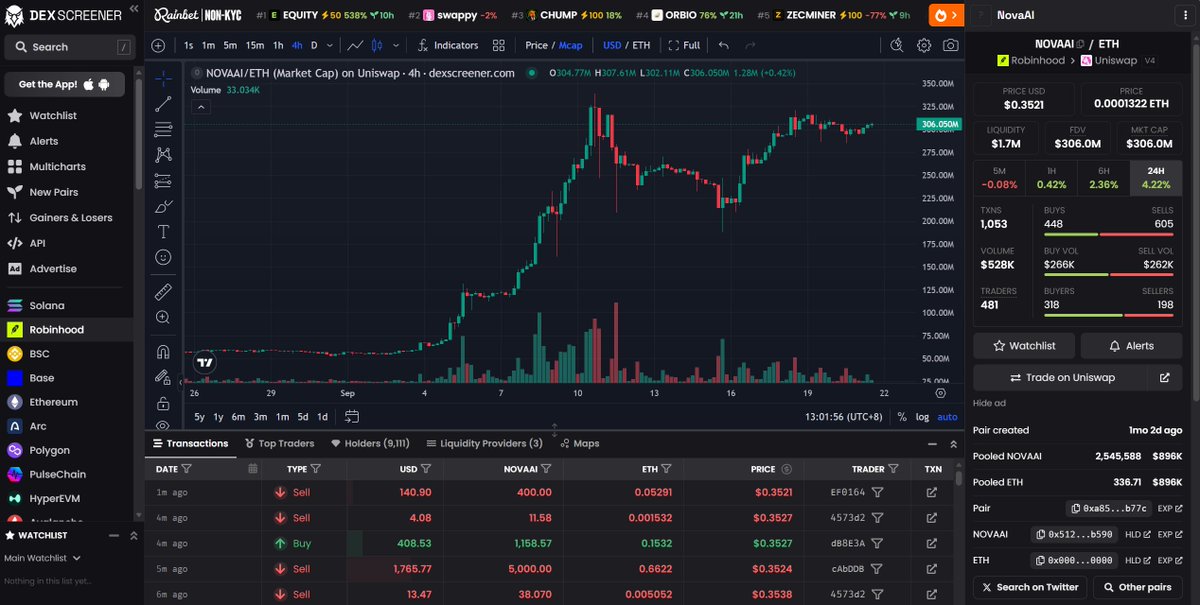
Task: Select the brush drawing tool
Action: pos(163,206)
